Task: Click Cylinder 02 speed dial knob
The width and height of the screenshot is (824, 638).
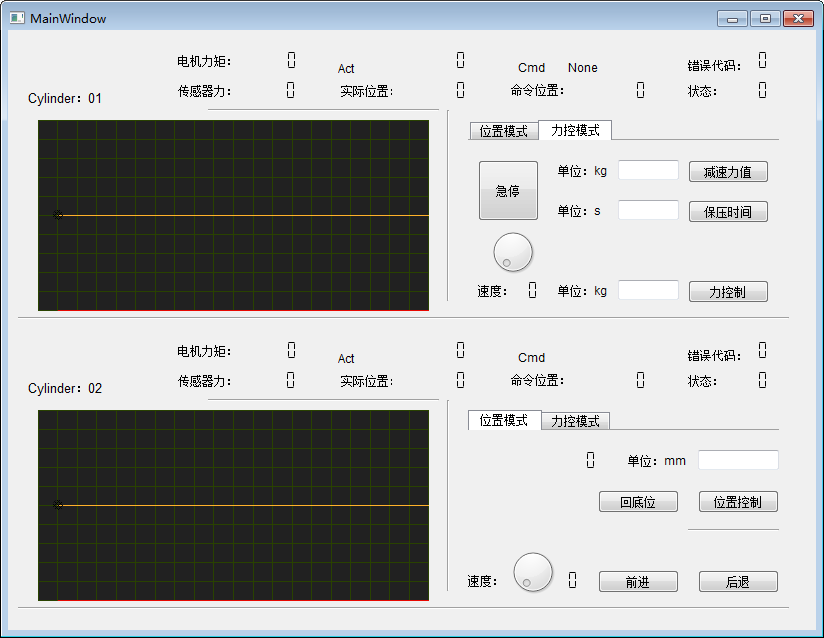Action: tap(533, 572)
